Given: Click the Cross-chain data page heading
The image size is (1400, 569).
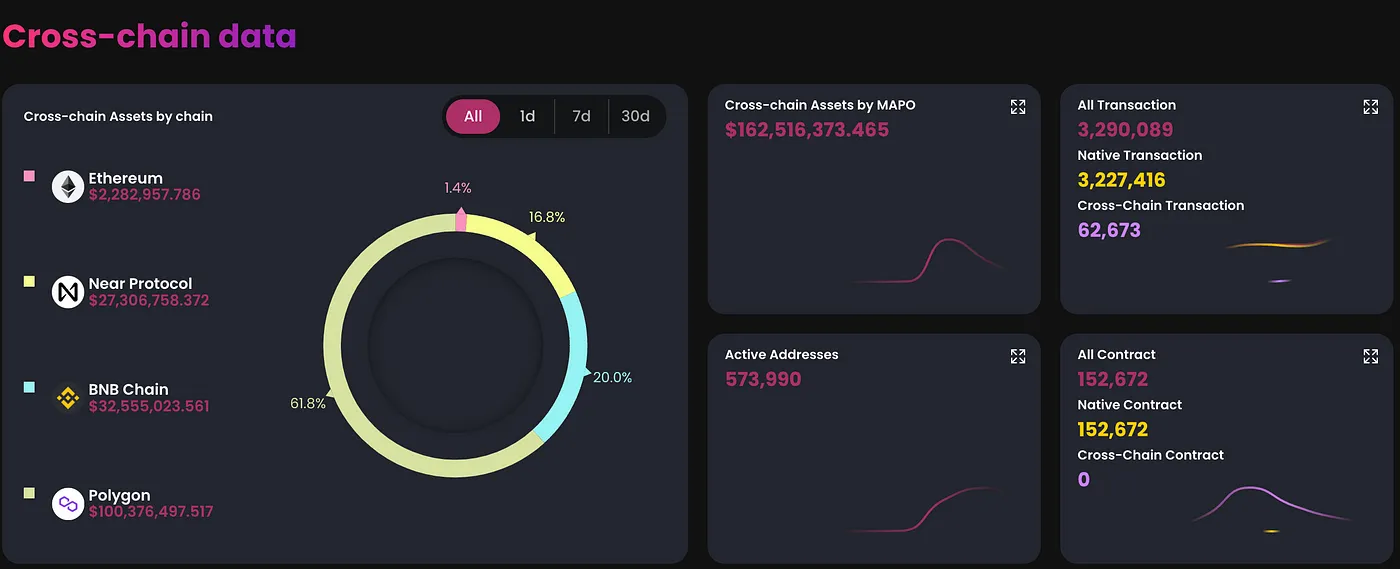Looking at the screenshot, I should click(x=150, y=37).
